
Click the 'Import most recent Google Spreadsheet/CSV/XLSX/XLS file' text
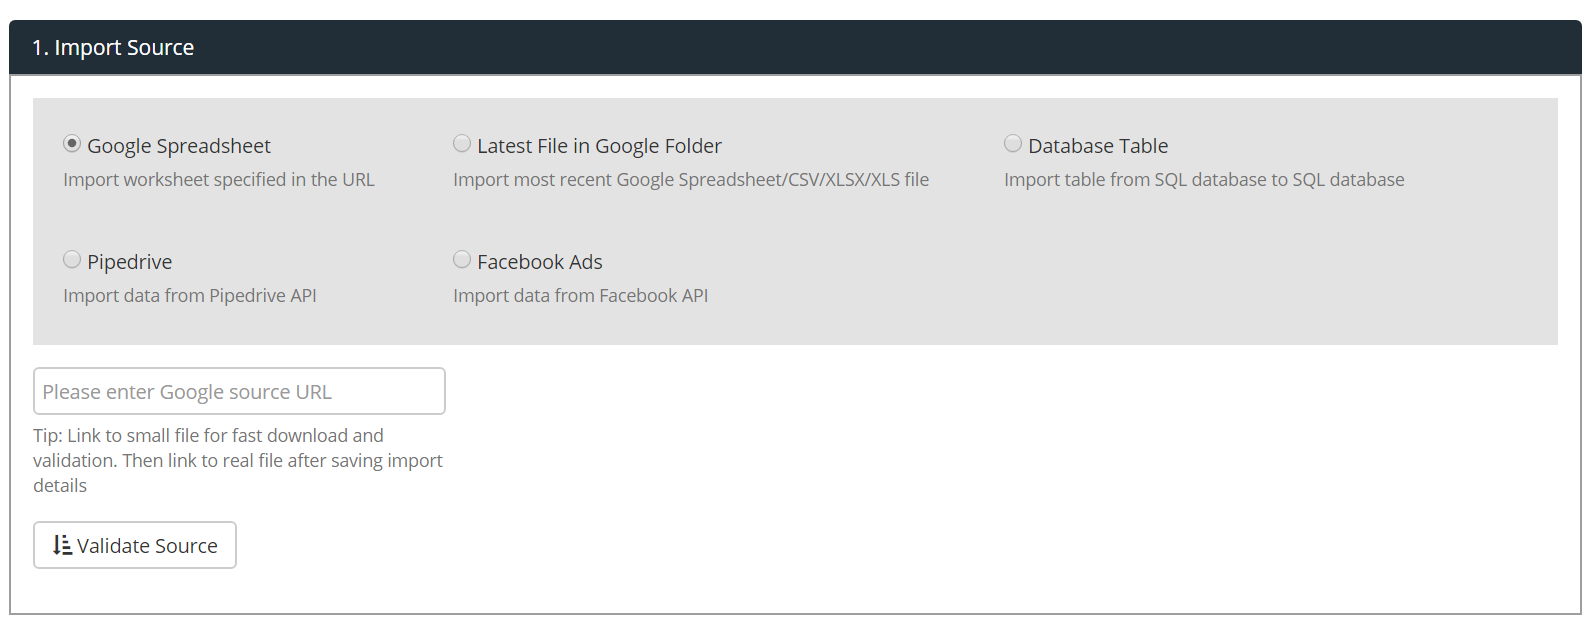click(x=690, y=179)
